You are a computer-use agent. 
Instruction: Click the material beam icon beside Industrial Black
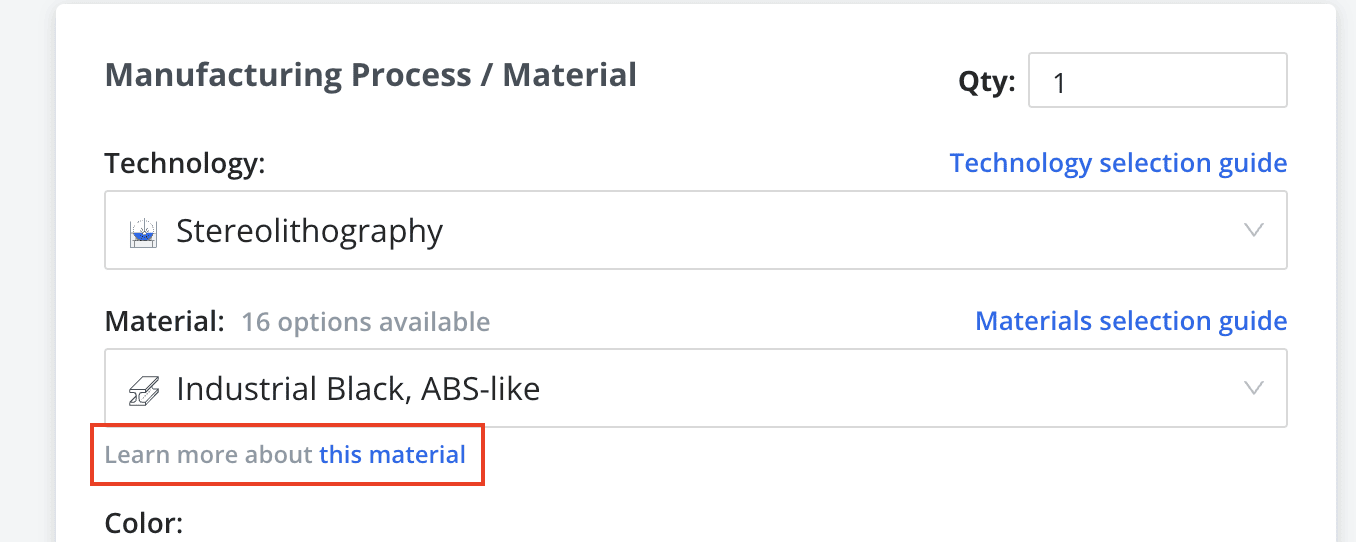tap(145, 389)
